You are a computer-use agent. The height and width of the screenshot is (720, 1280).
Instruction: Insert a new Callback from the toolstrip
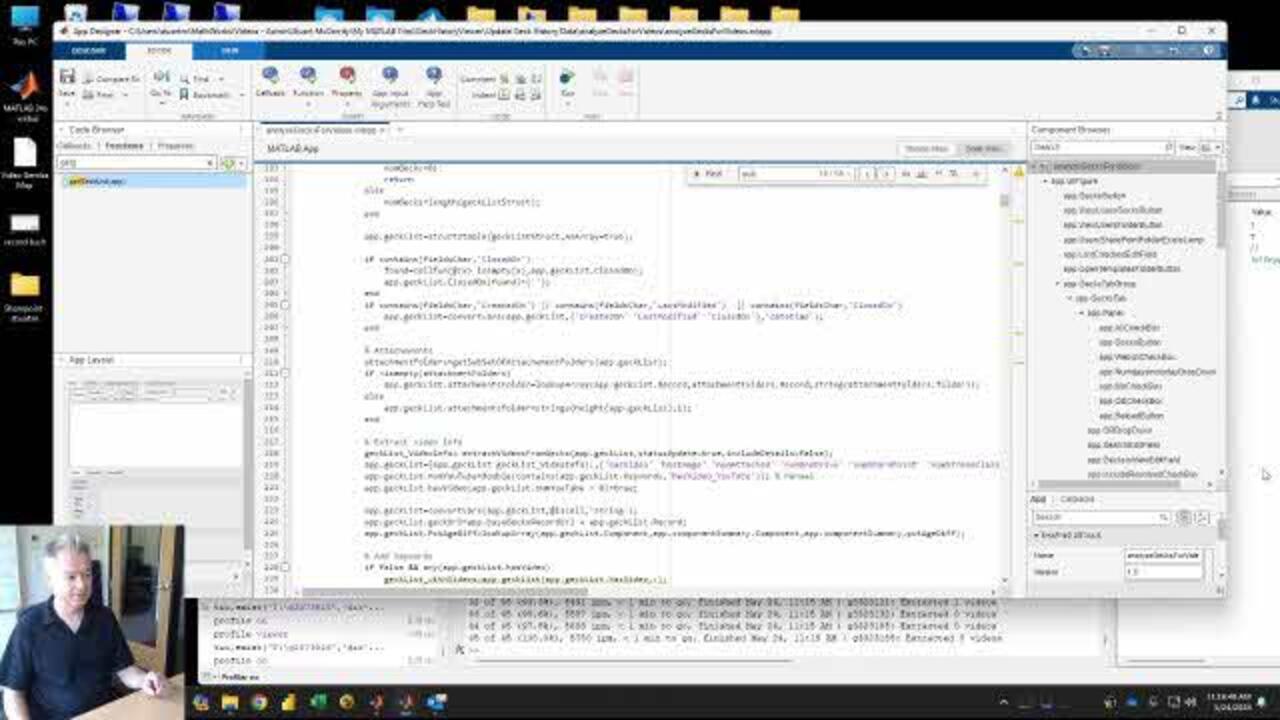[270, 80]
